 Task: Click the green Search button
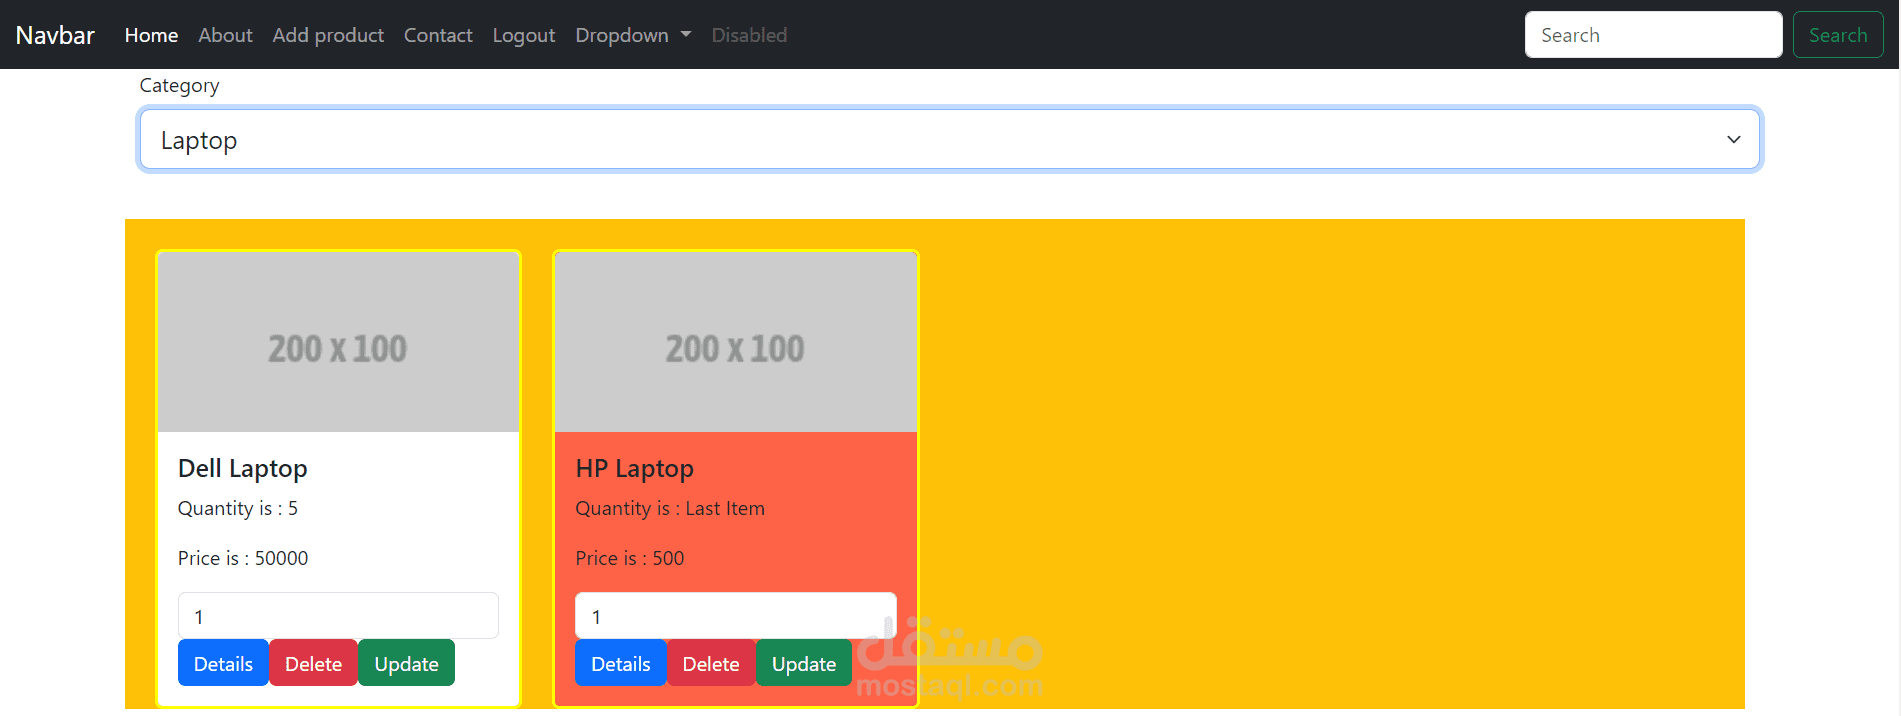click(x=1838, y=35)
